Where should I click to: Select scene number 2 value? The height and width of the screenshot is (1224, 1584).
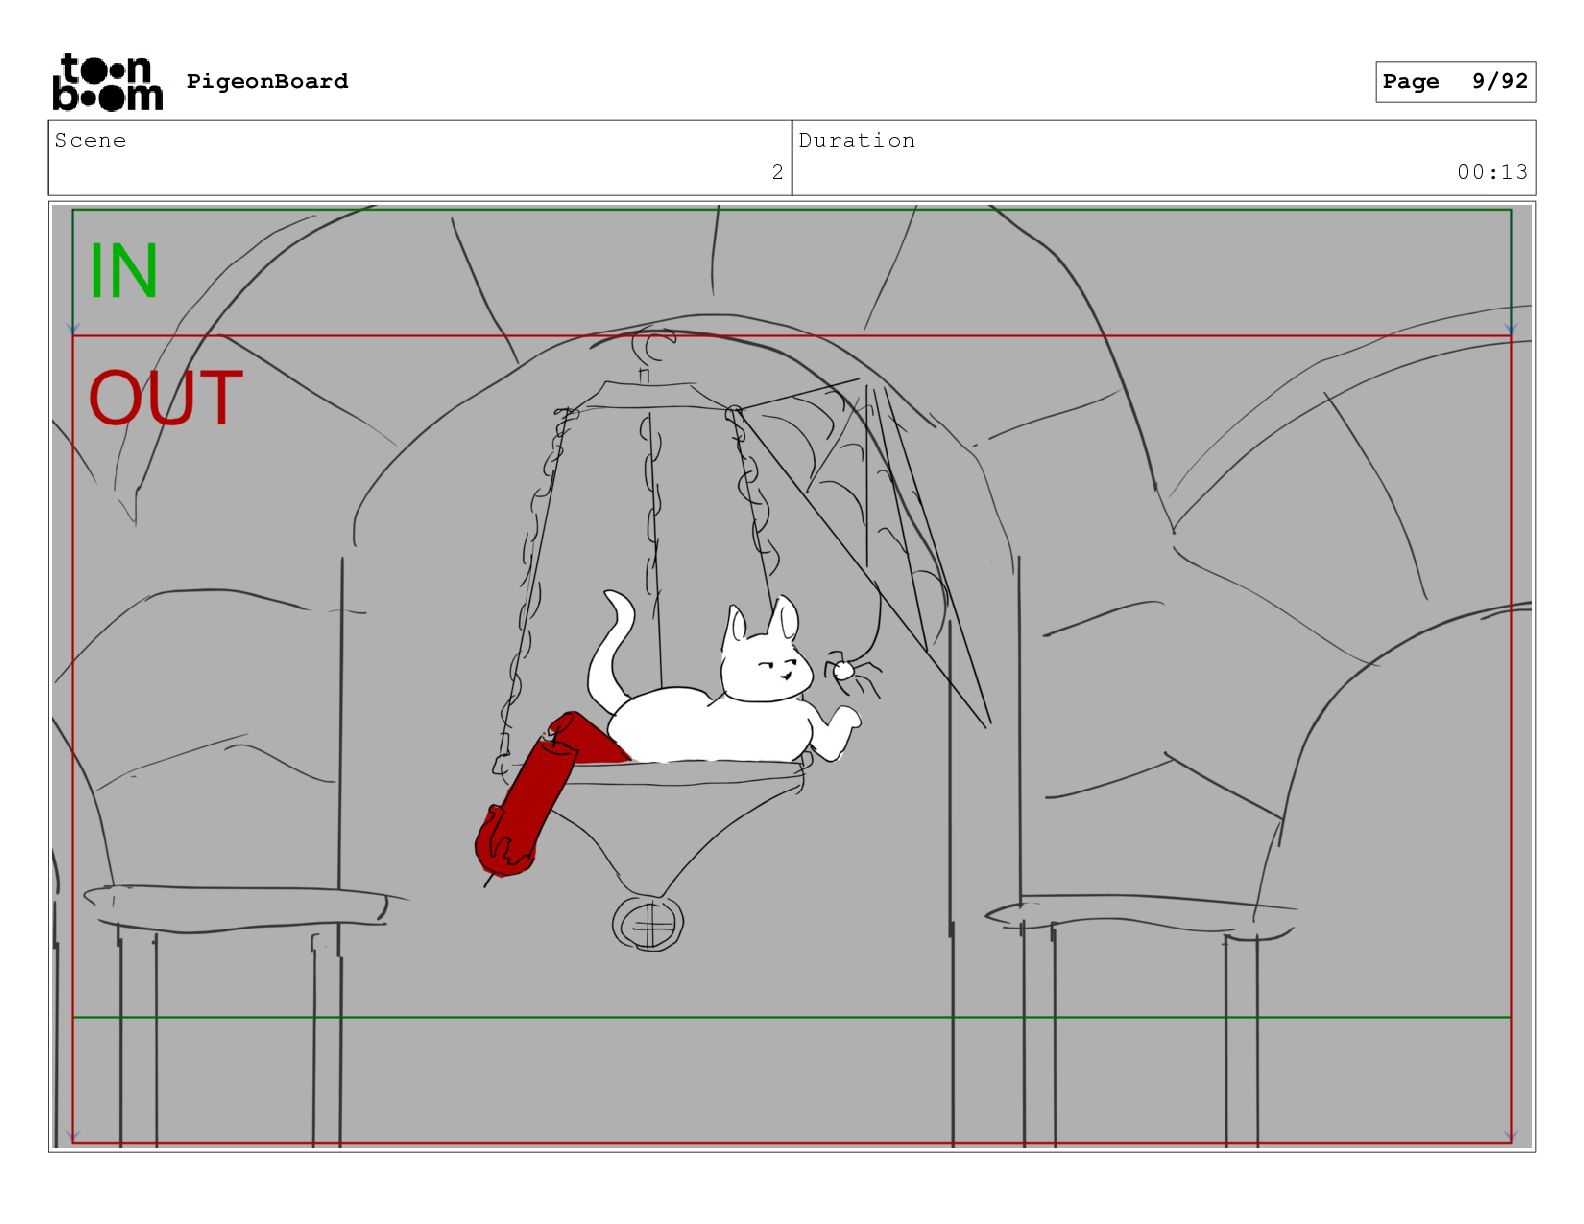pos(777,172)
